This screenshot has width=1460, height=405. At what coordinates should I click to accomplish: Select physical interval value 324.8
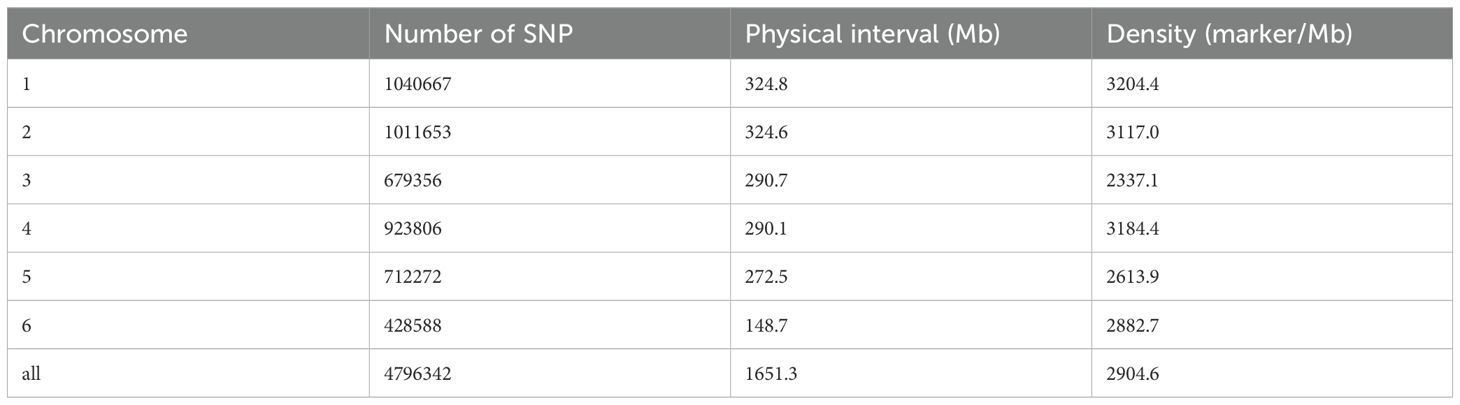click(765, 84)
